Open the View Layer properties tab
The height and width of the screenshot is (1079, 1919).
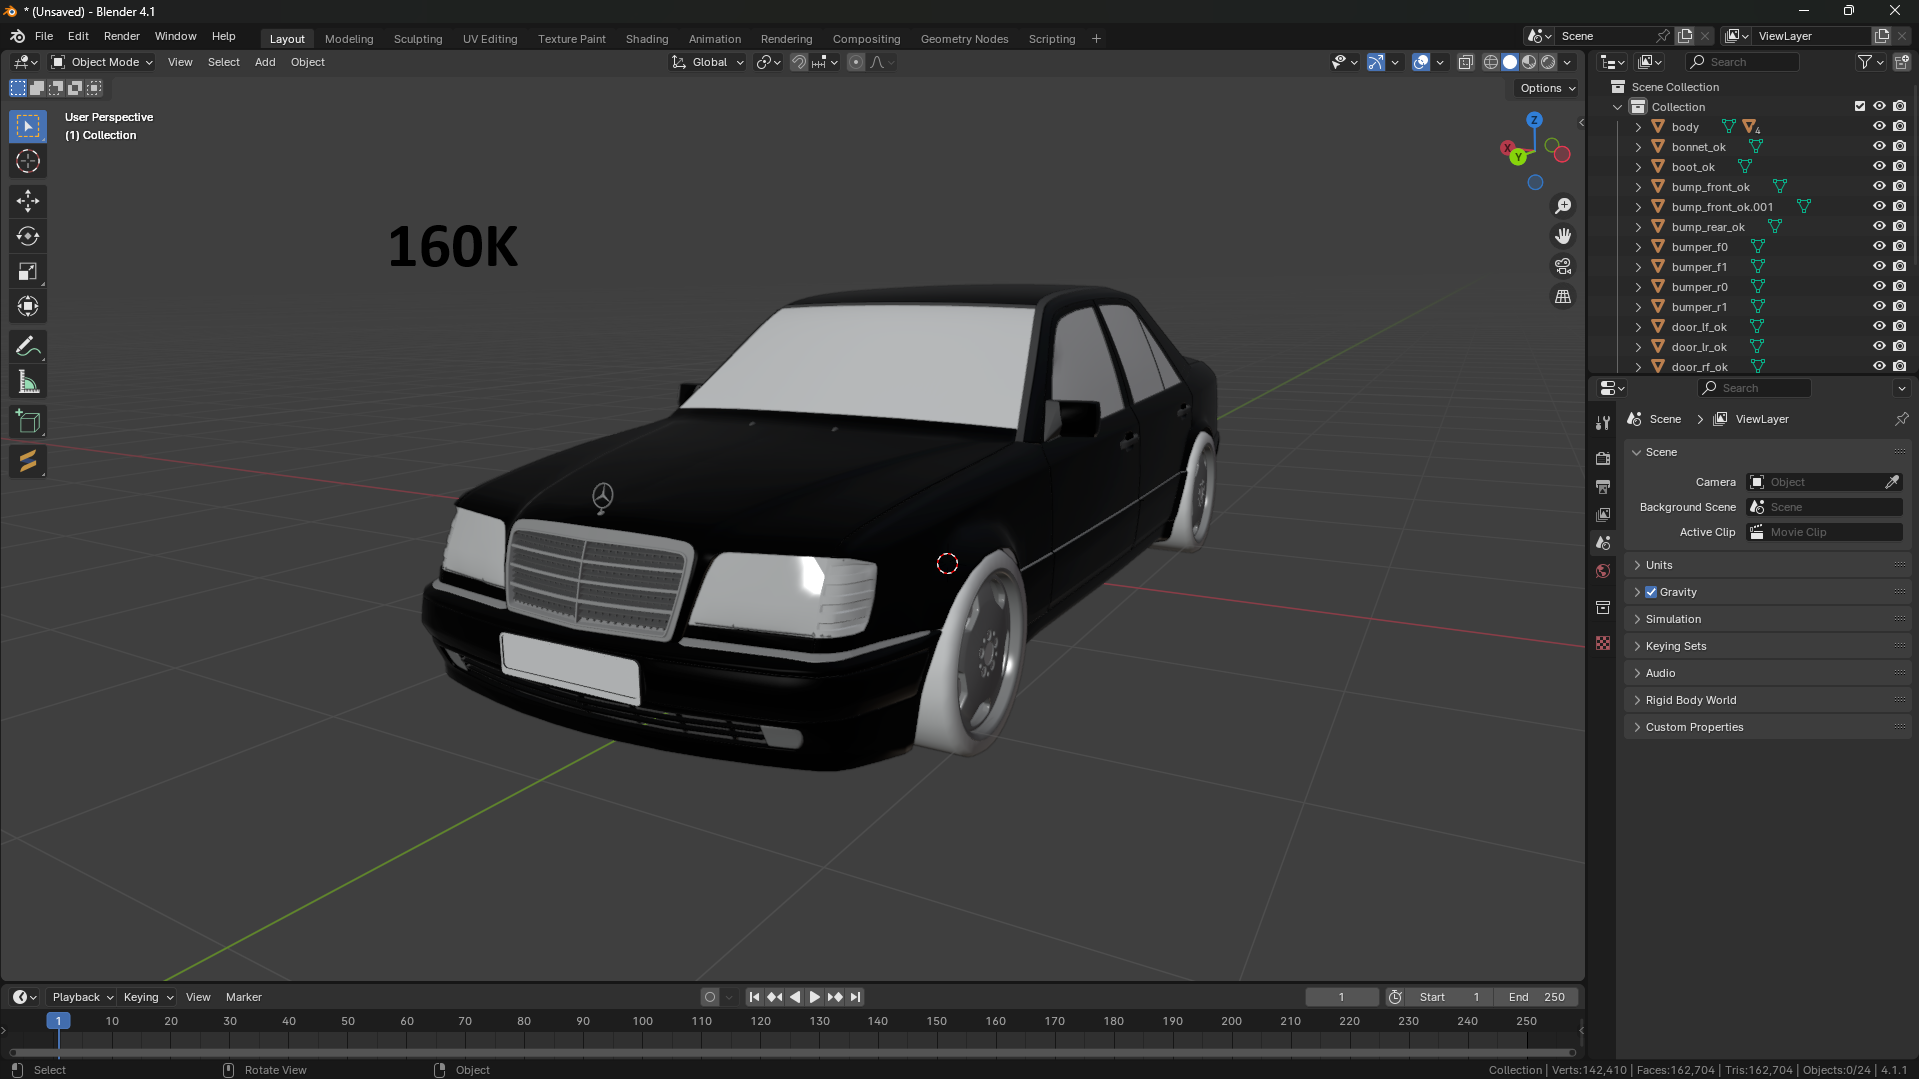tap(1603, 514)
